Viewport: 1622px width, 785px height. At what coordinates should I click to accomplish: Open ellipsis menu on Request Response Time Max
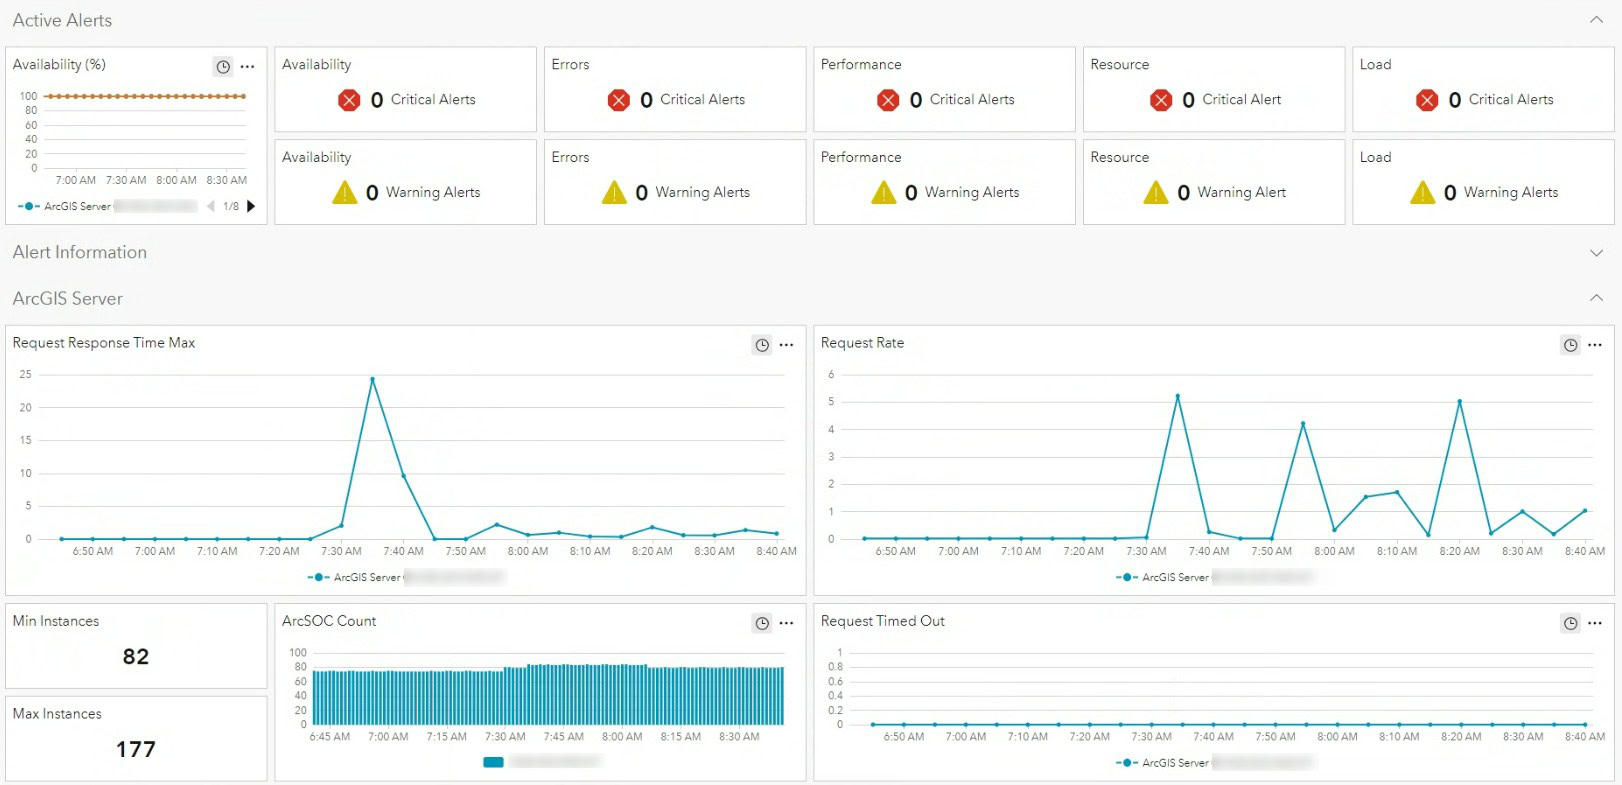click(x=787, y=345)
